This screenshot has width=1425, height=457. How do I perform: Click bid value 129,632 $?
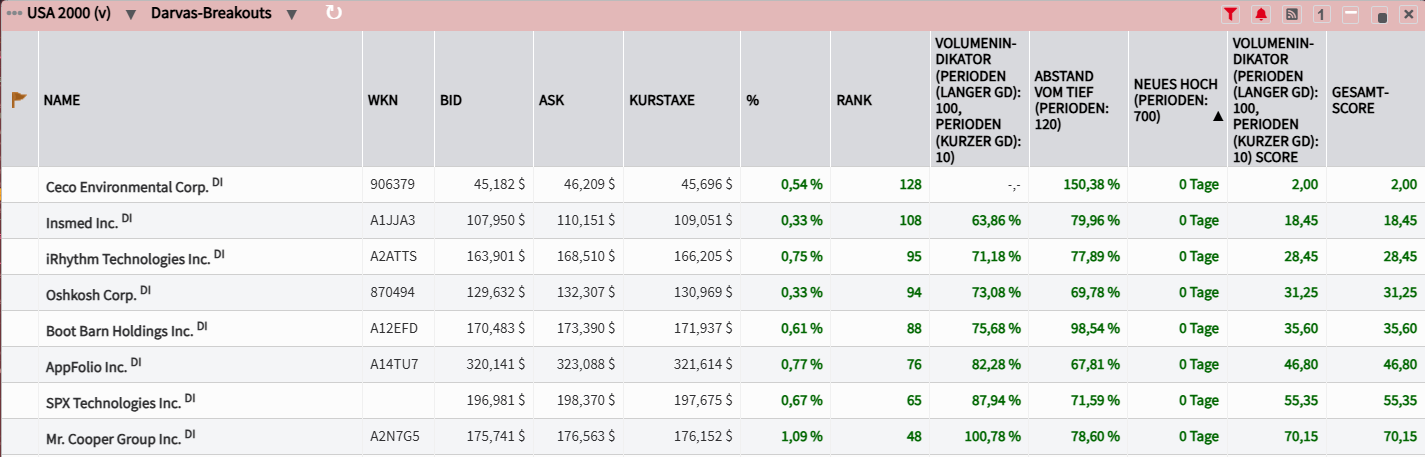(496, 293)
